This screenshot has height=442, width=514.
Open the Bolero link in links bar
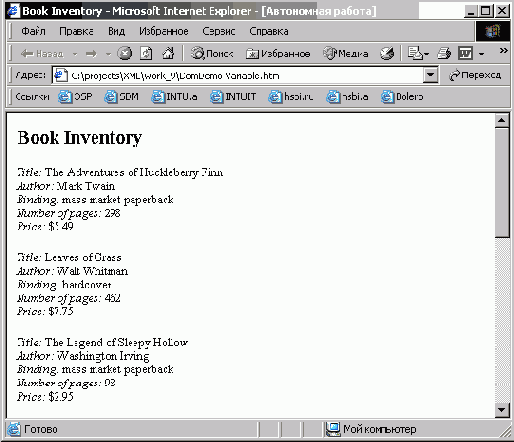[x=402, y=97]
